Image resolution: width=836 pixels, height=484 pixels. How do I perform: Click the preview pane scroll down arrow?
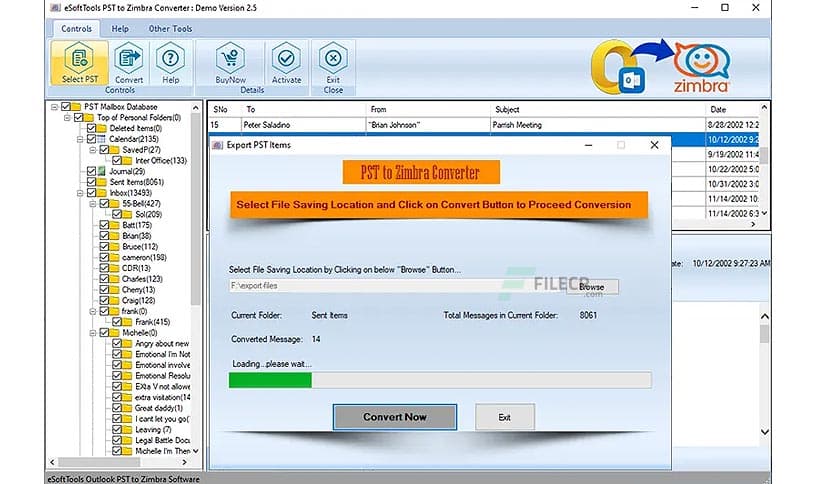pos(765,431)
